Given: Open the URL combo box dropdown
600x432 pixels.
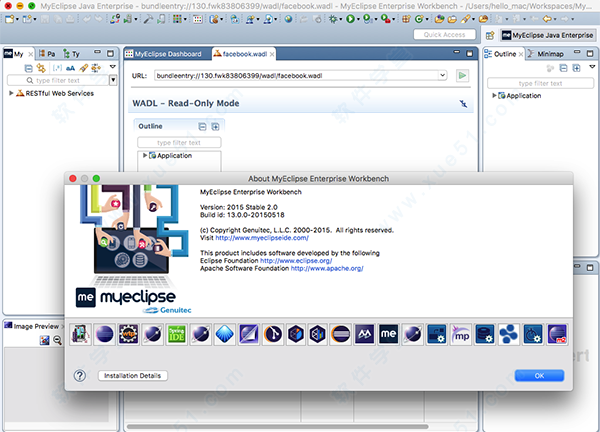Looking at the screenshot, I should tap(442, 75).
